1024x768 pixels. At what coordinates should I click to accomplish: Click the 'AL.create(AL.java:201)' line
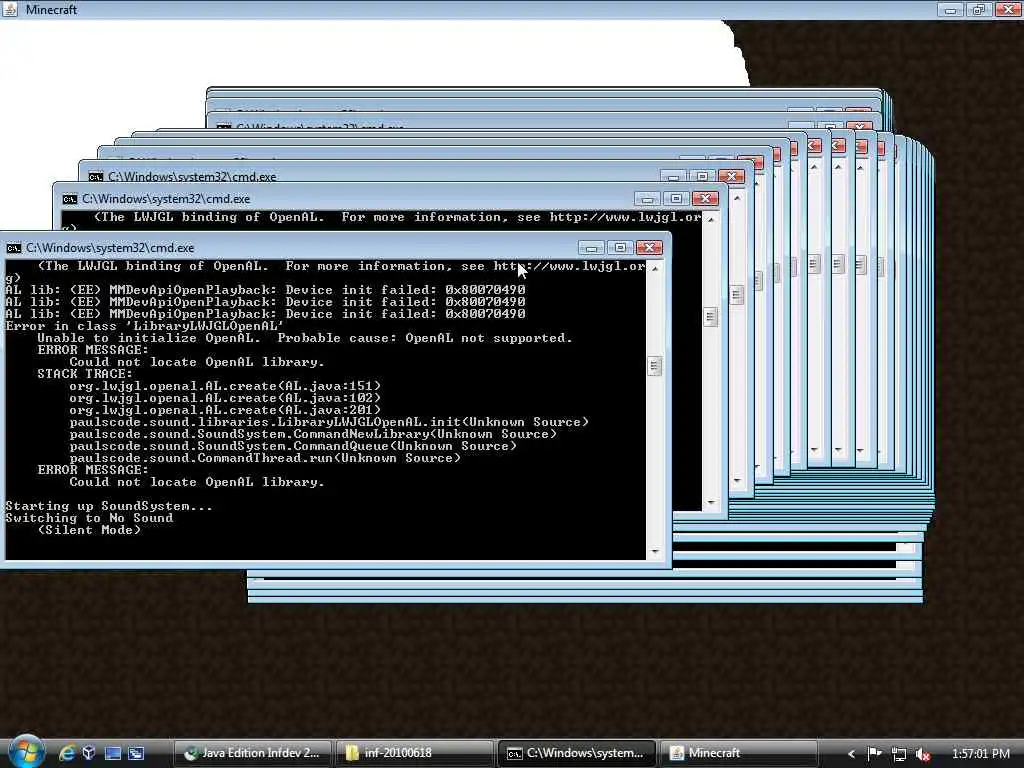tap(225, 410)
